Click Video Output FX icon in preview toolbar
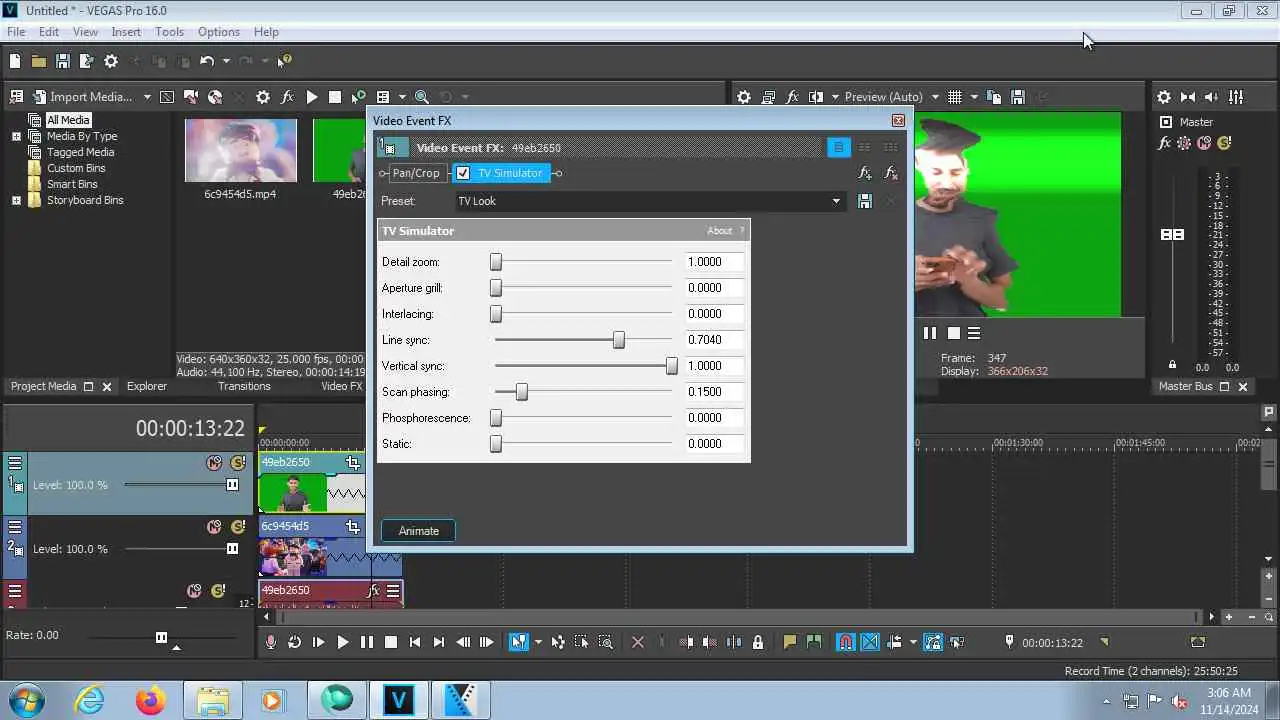1280x720 pixels. (793, 97)
